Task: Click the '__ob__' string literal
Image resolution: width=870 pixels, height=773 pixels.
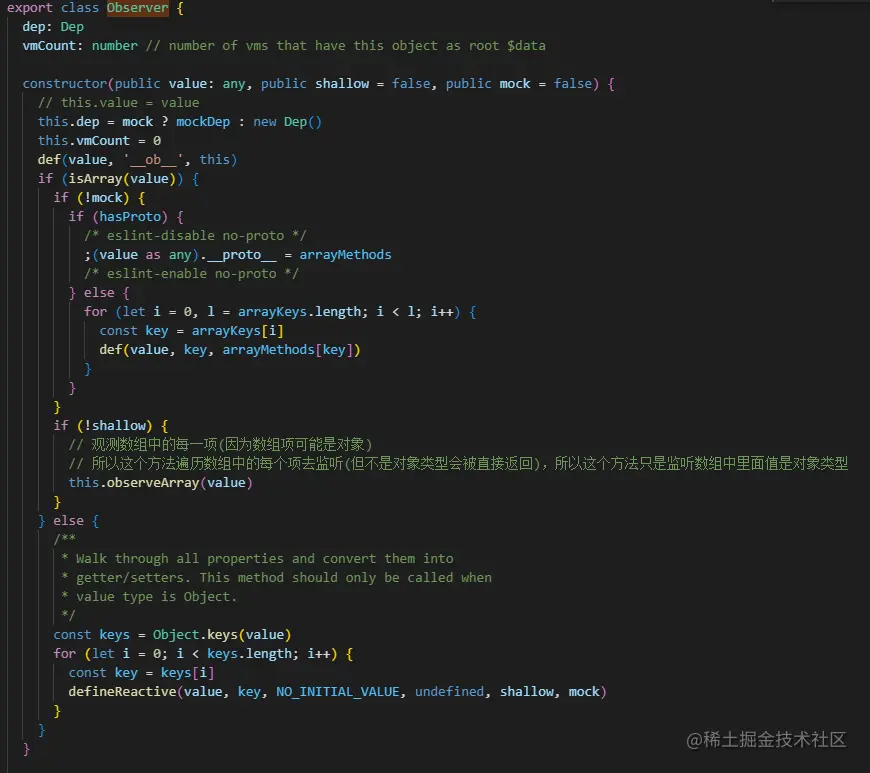Action: (153, 160)
